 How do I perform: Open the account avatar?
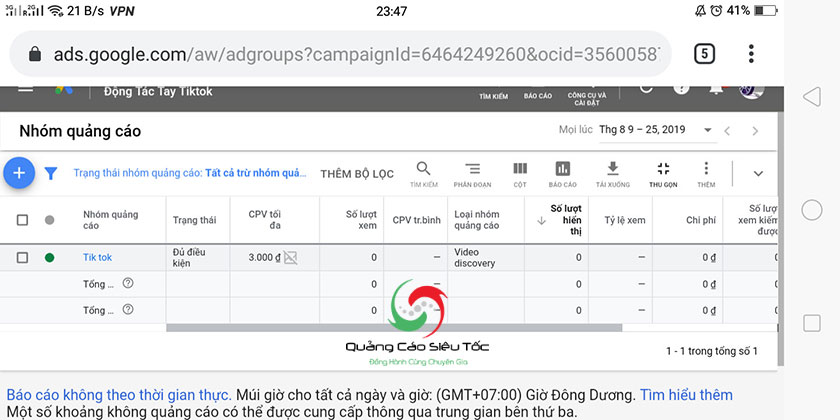tap(752, 91)
